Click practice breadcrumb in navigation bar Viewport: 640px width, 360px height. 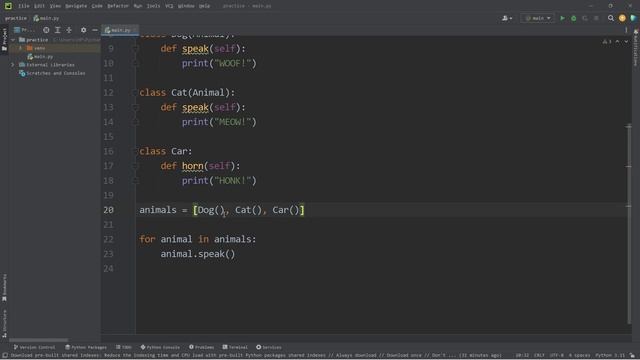(16, 18)
